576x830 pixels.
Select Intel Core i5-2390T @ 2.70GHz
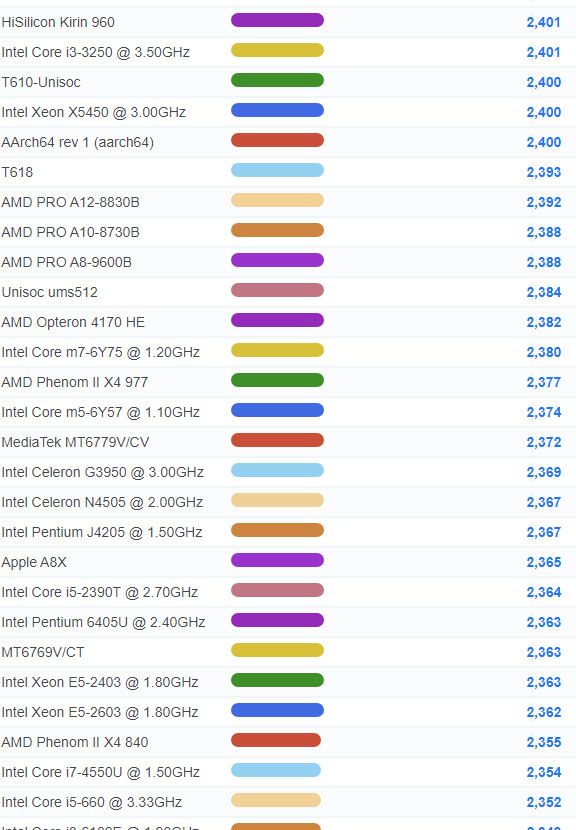pyautogui.click(x=100, y=592)
